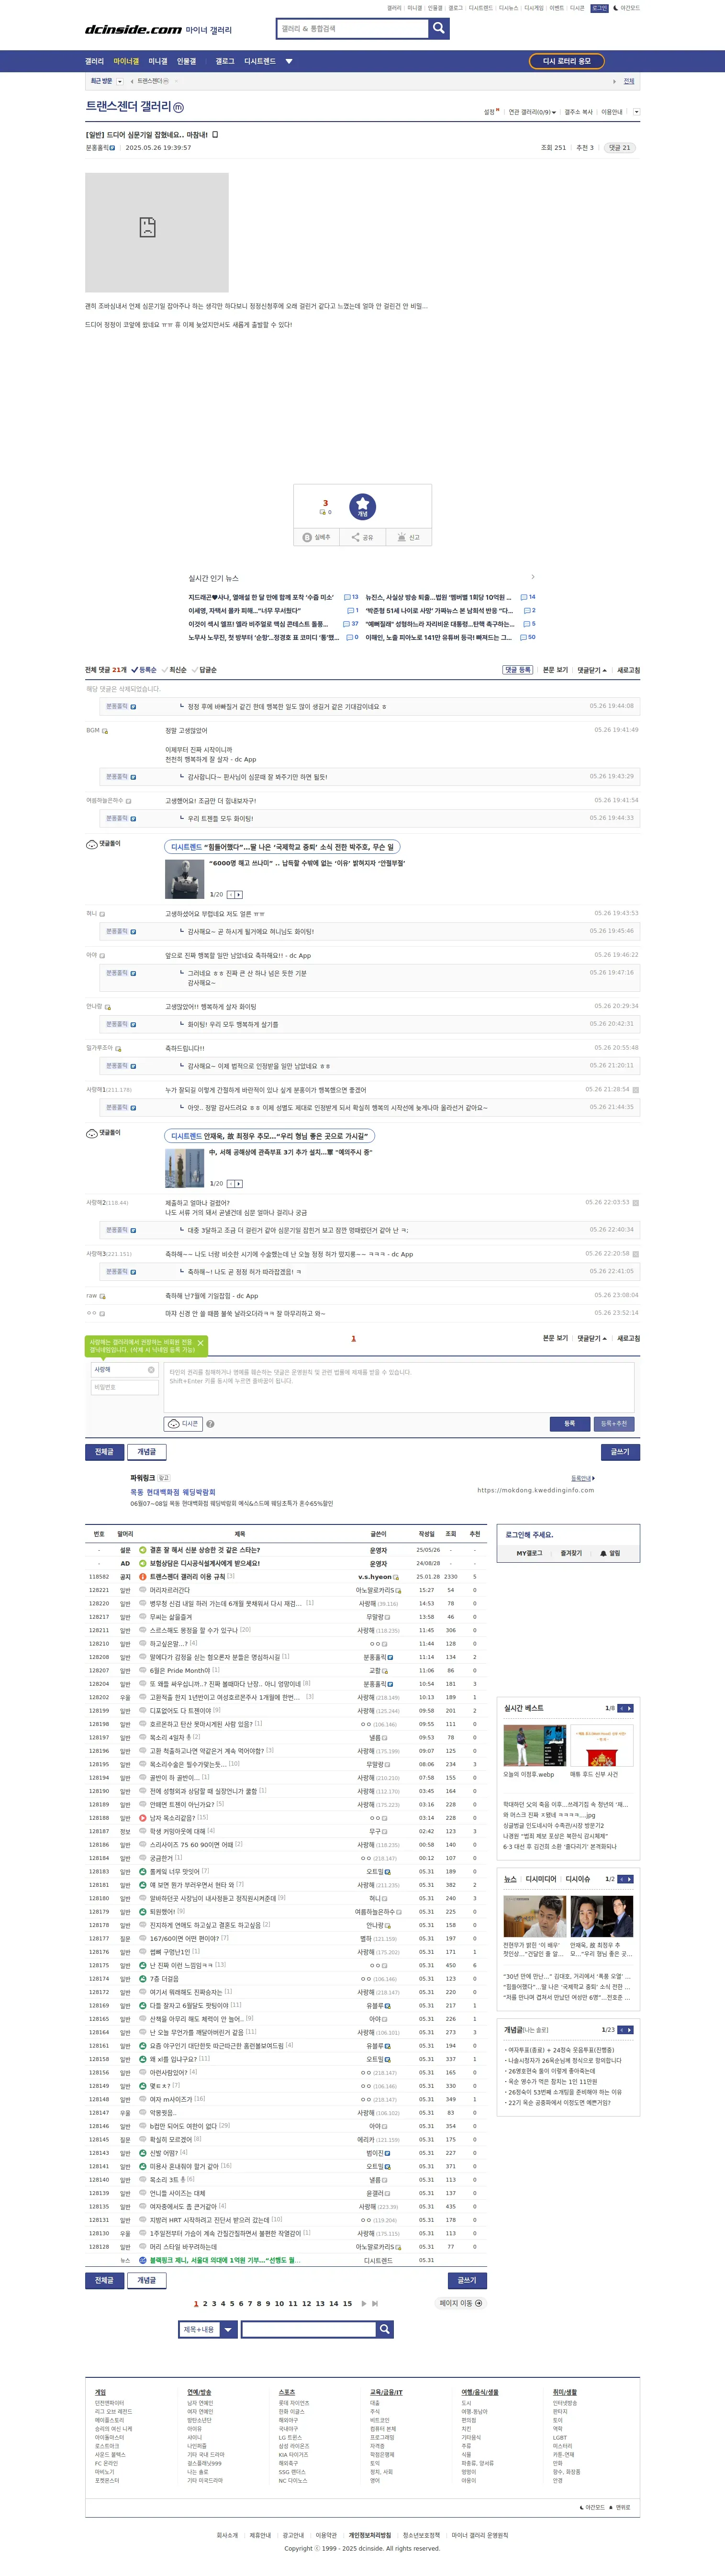Click upper 글쓰기 button
Viewport: 725px width, 2576px height.
(620, 1451)
